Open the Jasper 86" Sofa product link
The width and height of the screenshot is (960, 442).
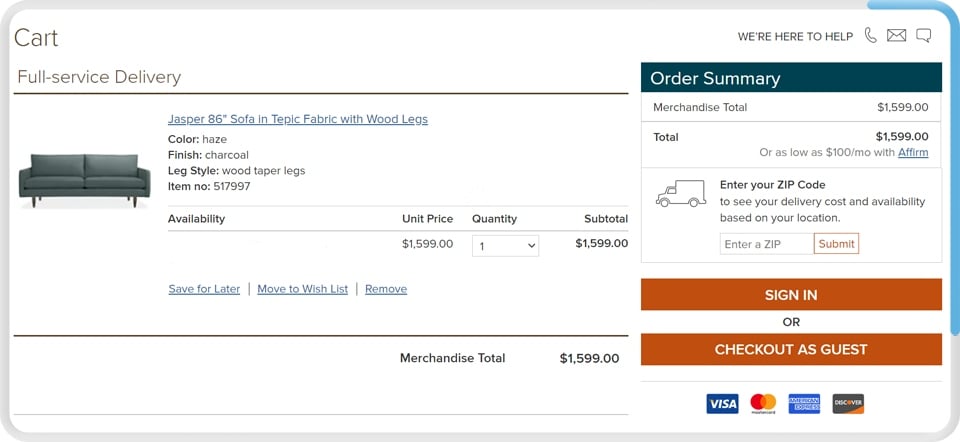click(x=298, y=119)
